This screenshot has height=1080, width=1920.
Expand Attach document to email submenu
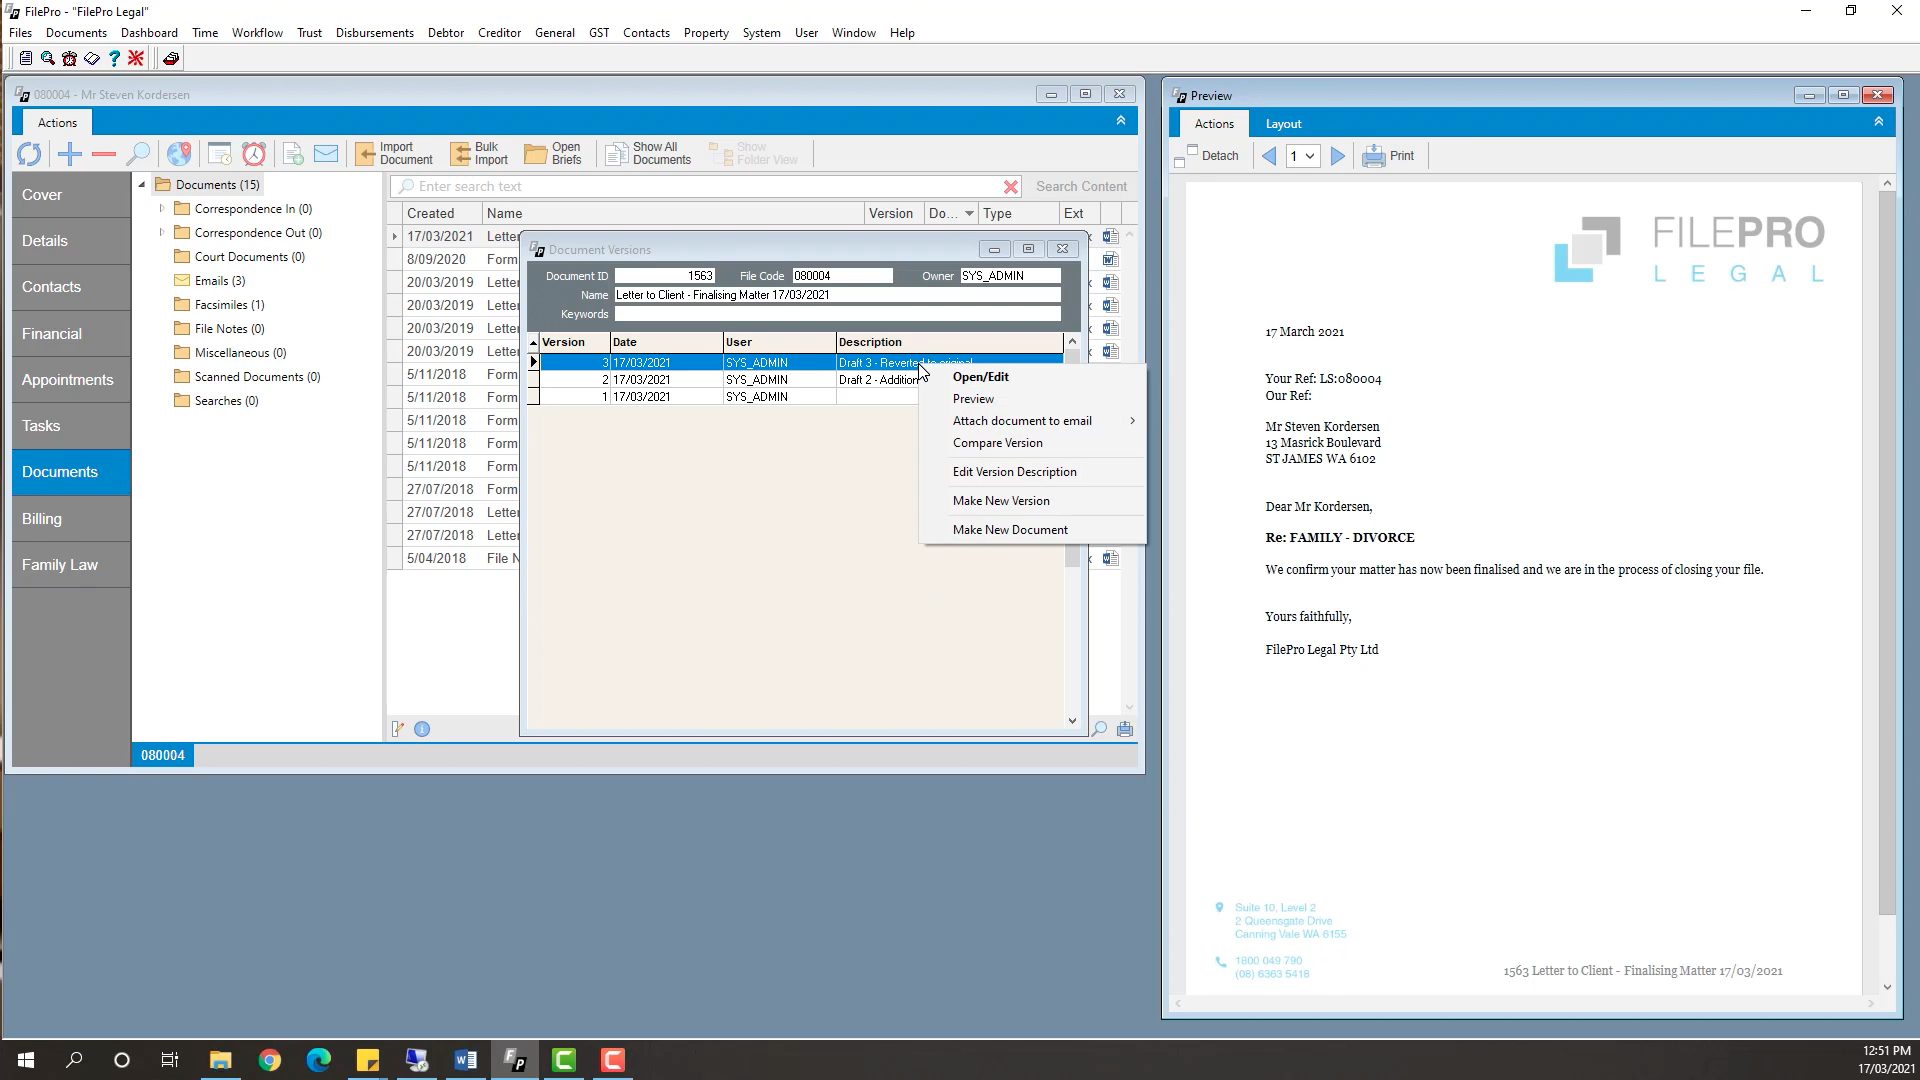[x=1033, y=421]
